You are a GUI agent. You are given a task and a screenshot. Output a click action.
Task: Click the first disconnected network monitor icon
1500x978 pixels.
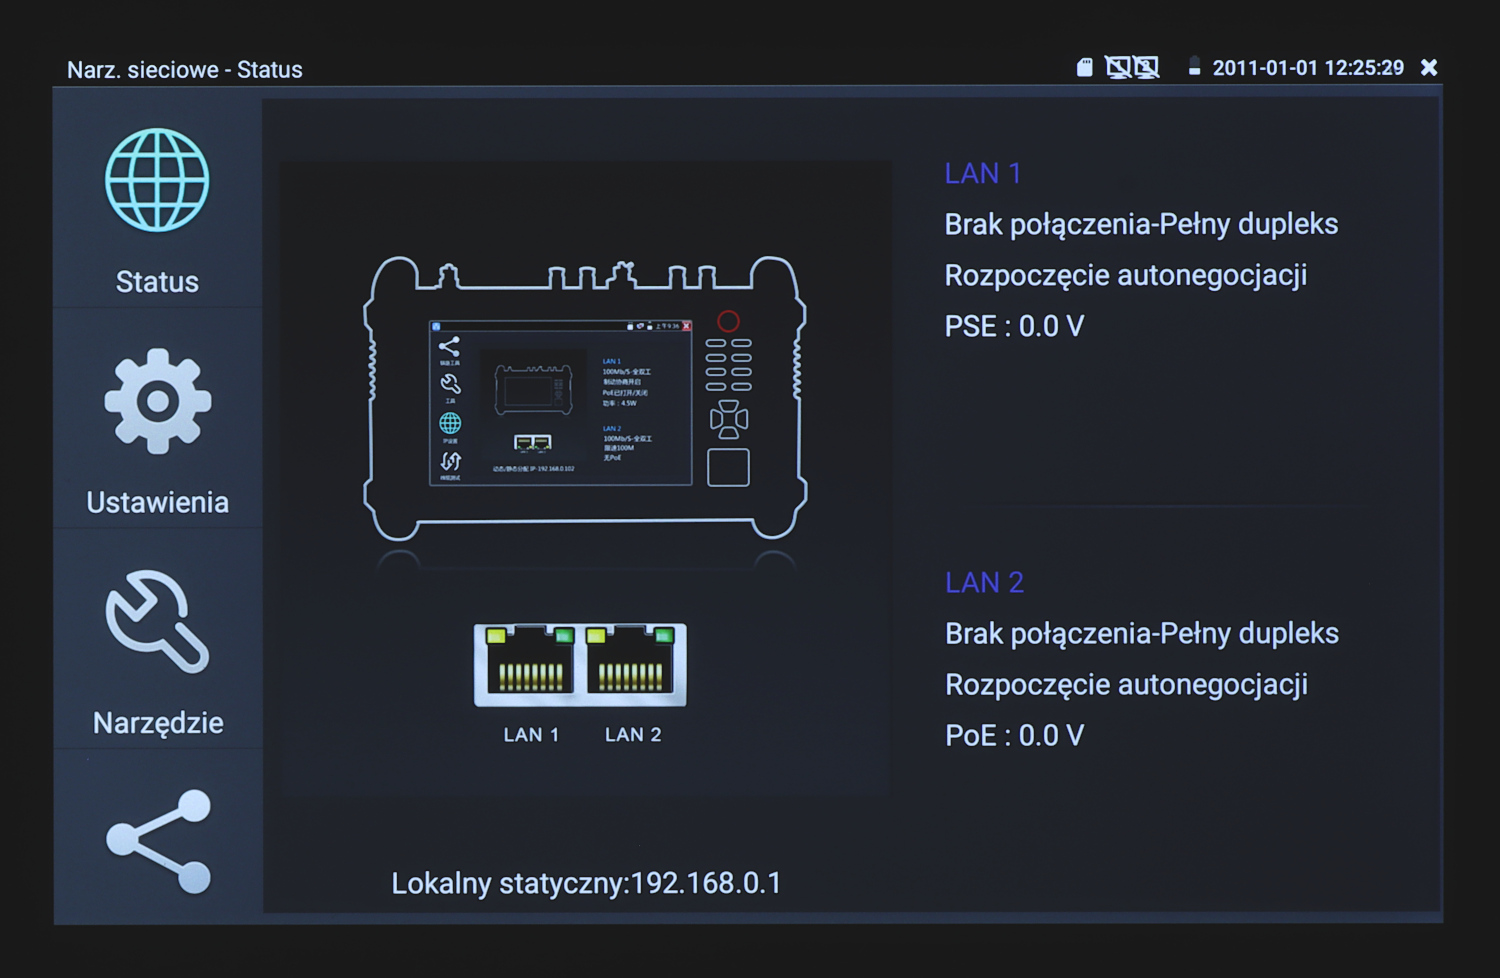(x=1117, y=68)
